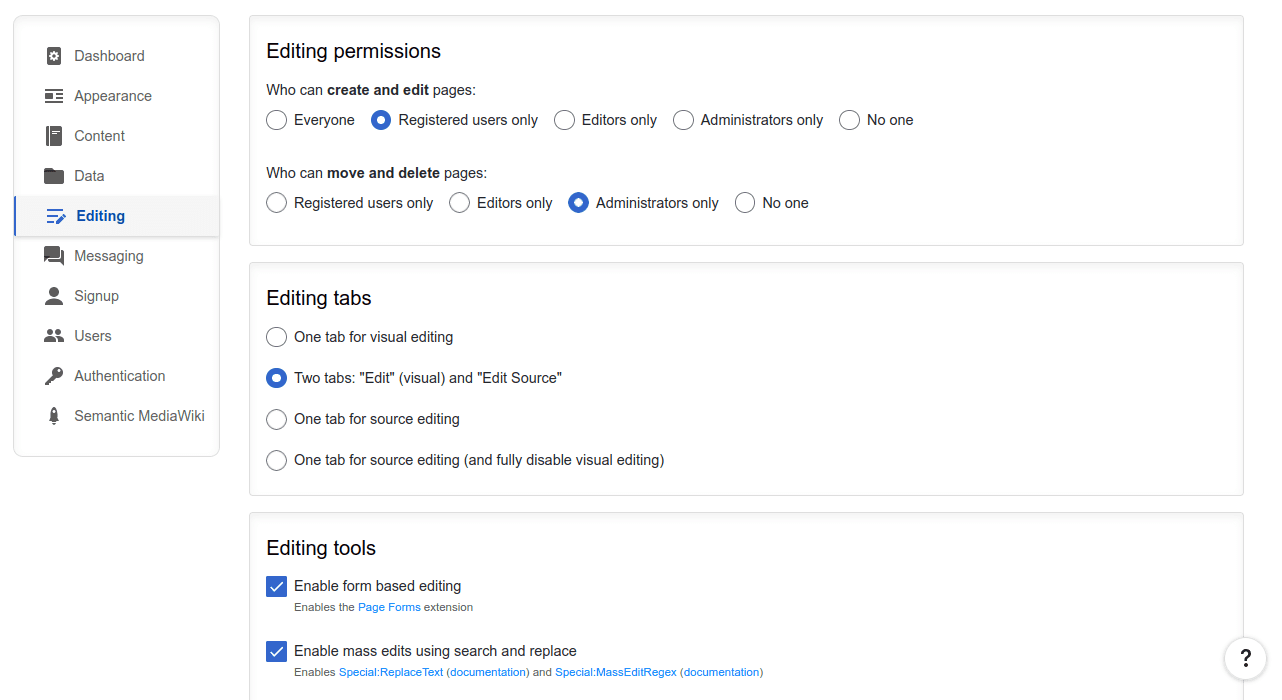Click the Users group icon
The width and height of the screenshot is (1282, 700).
pos(53,335)
